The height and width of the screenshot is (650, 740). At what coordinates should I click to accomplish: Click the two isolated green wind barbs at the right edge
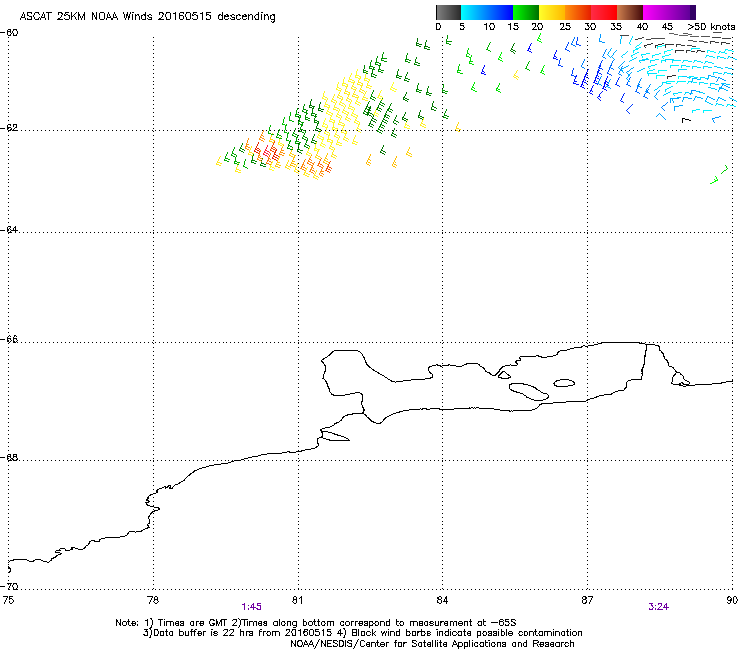(719, 174)
